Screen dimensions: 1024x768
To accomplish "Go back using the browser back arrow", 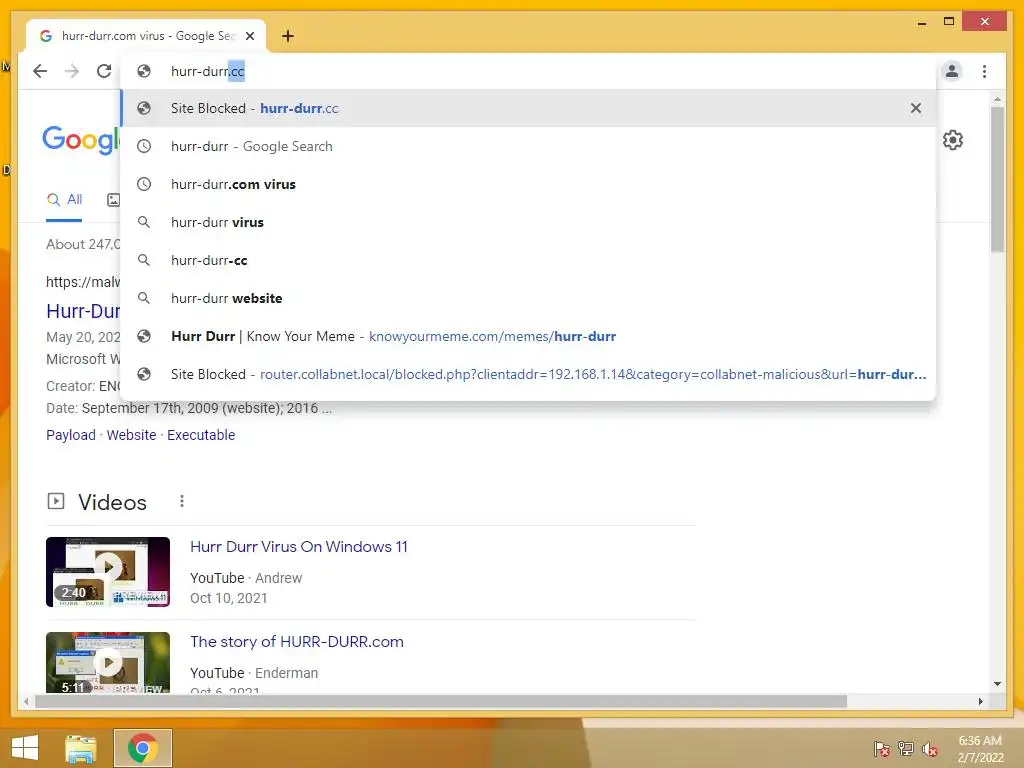I will pyautogui.click(x=40, y=71).
